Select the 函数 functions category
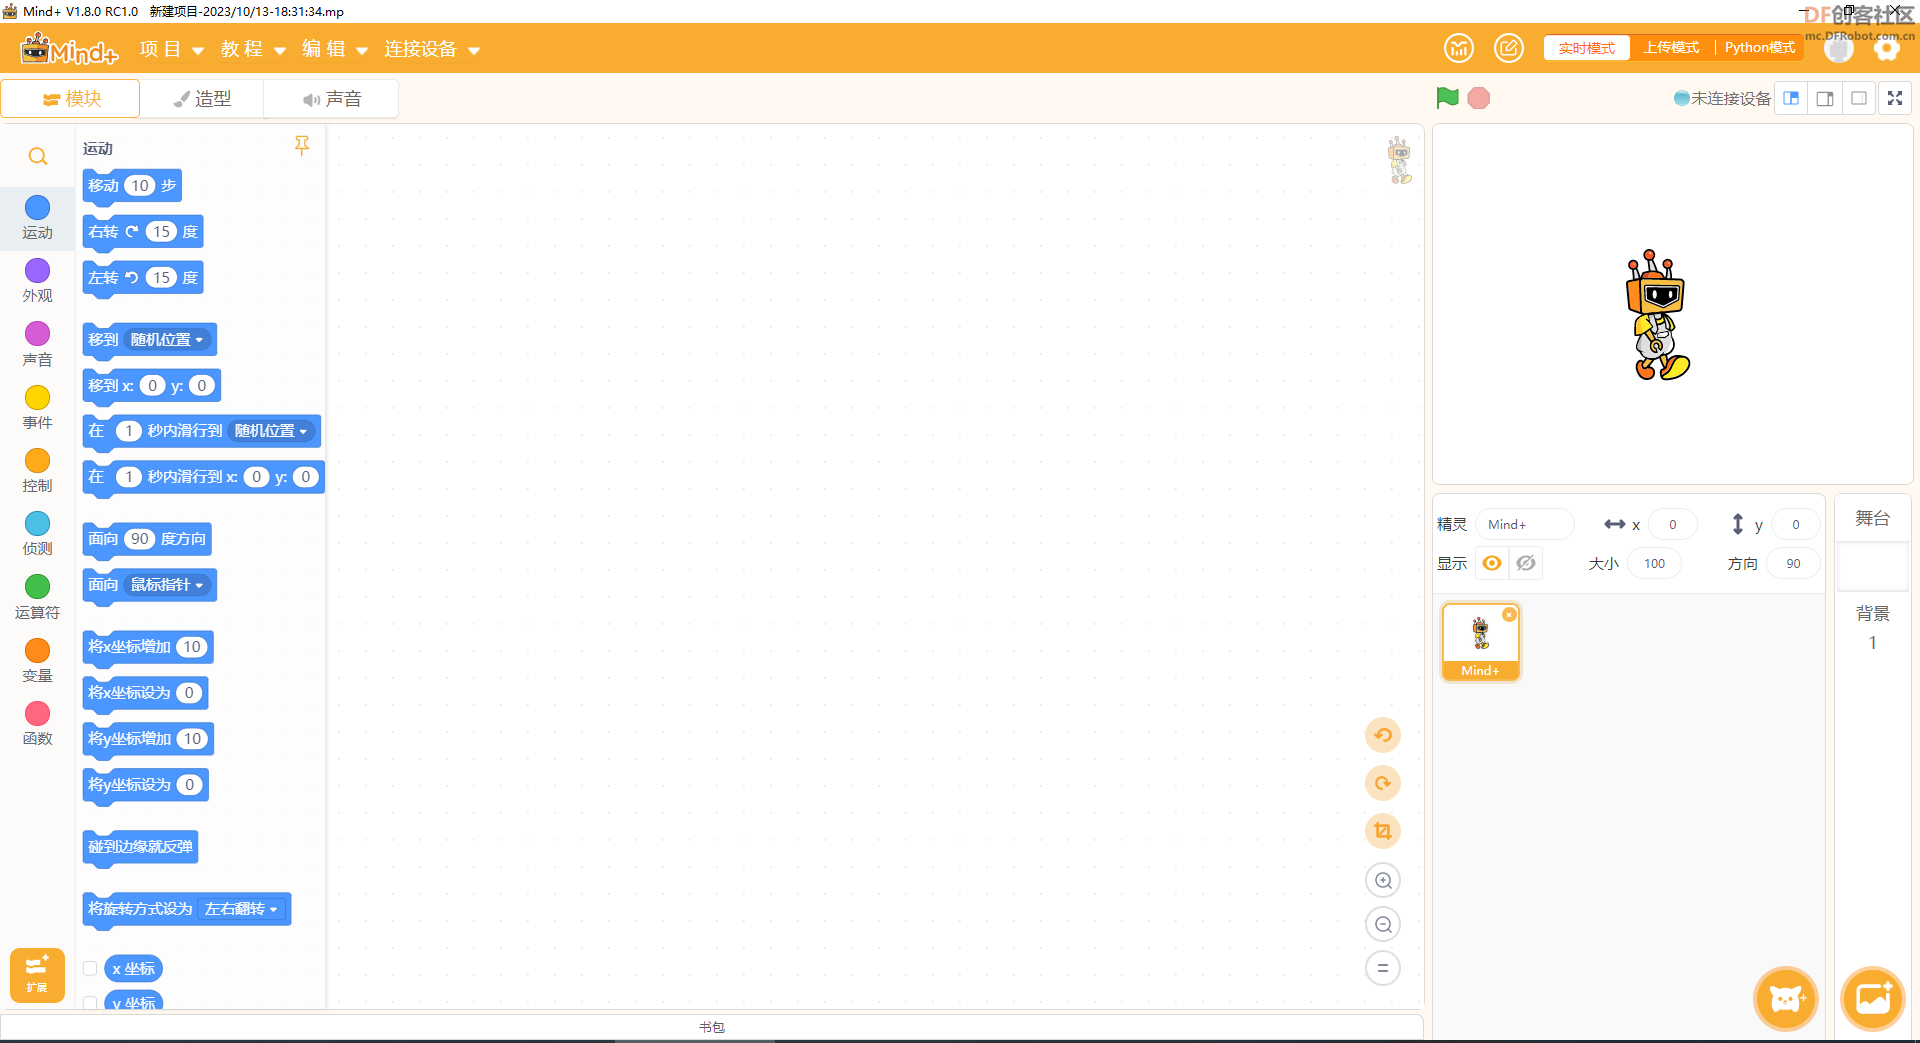 [x=37, y=724]
